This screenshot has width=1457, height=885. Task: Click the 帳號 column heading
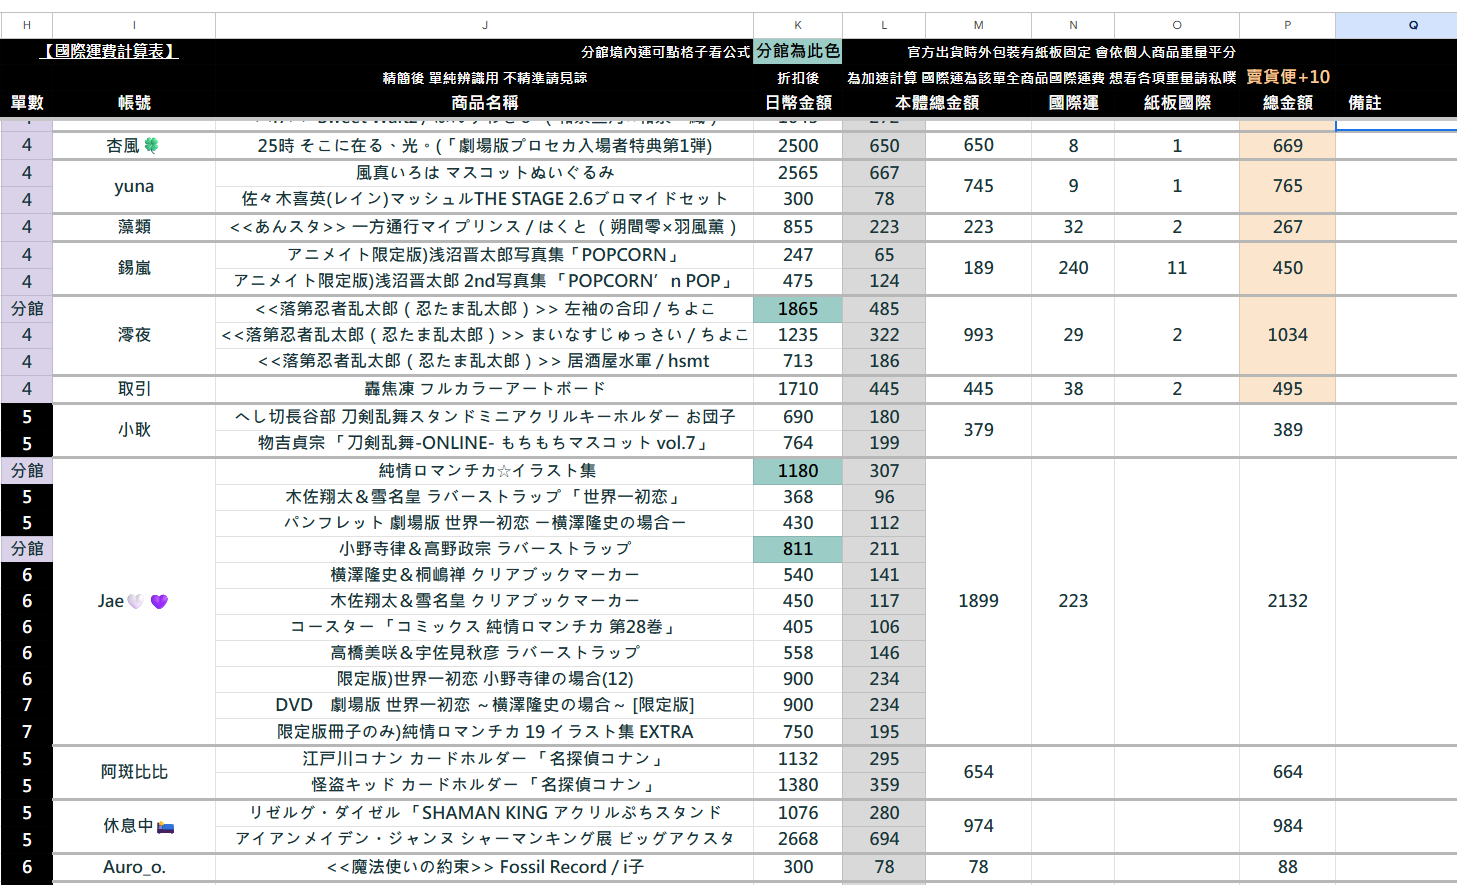[134, 103]
